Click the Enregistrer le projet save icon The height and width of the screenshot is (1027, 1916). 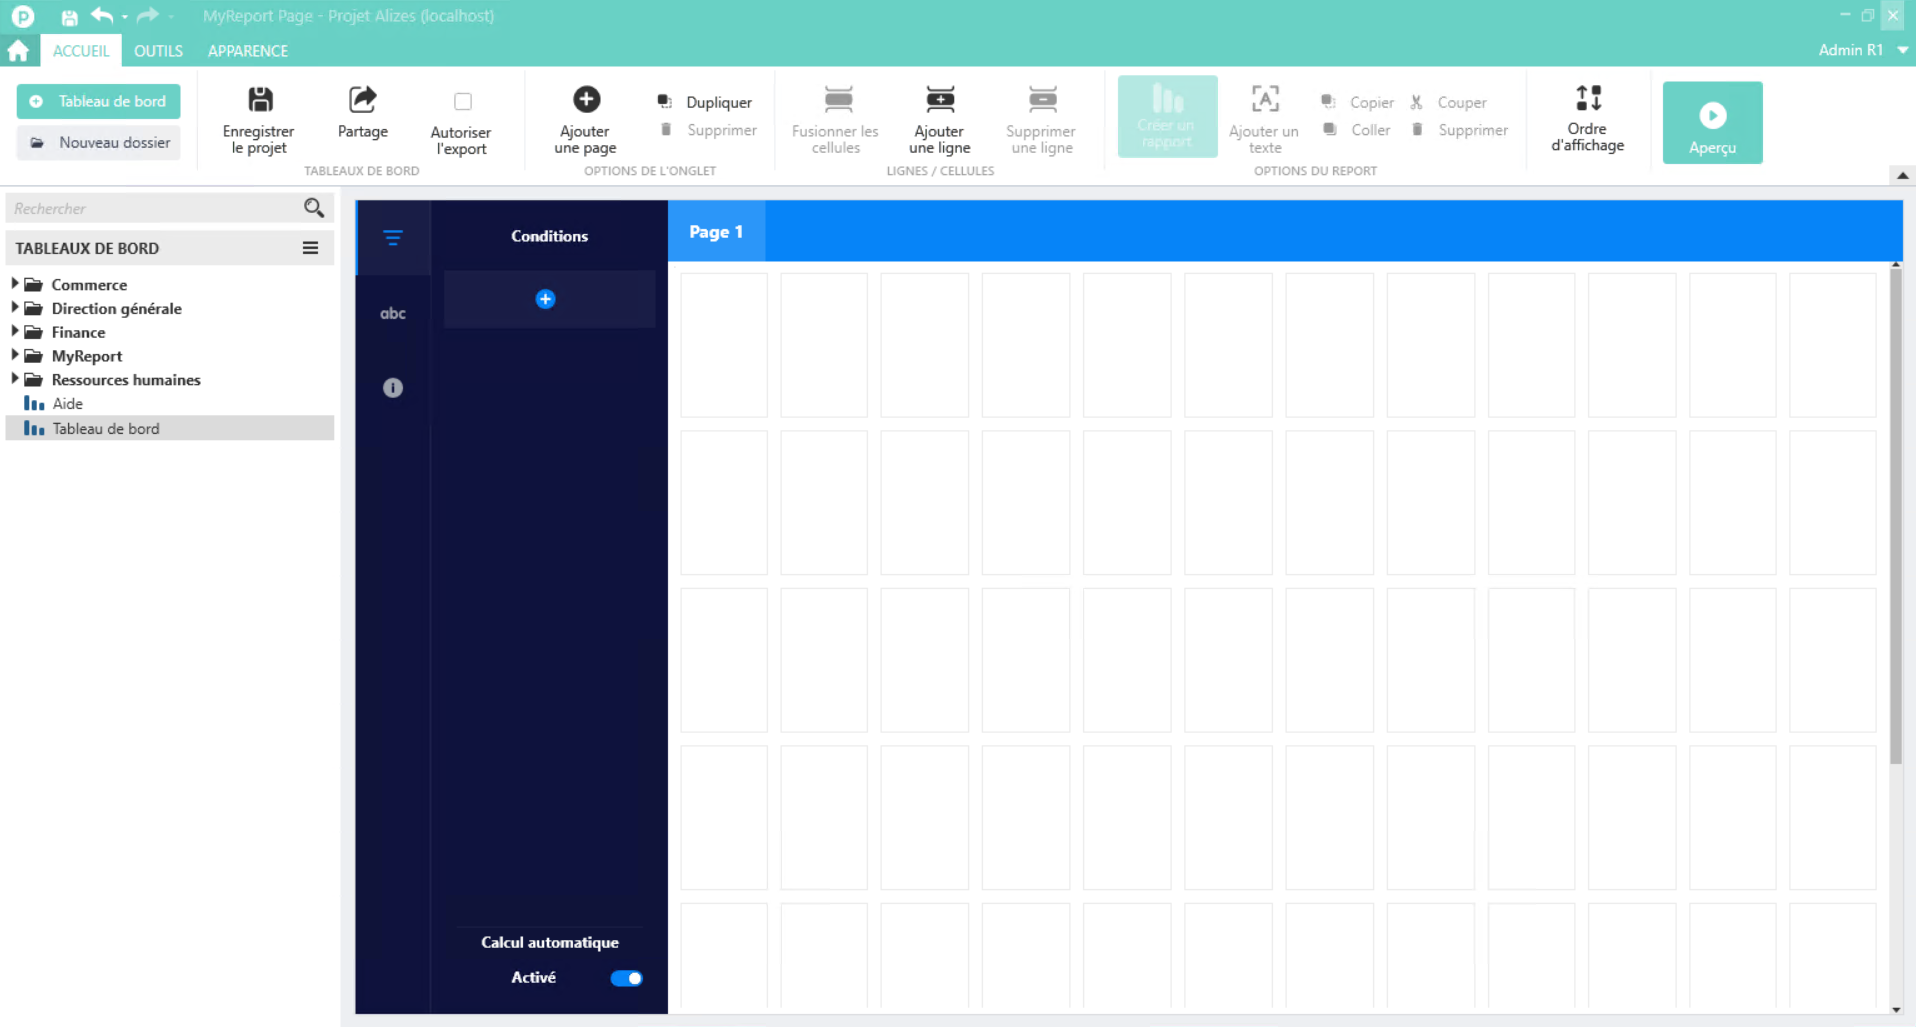point(260,100)
